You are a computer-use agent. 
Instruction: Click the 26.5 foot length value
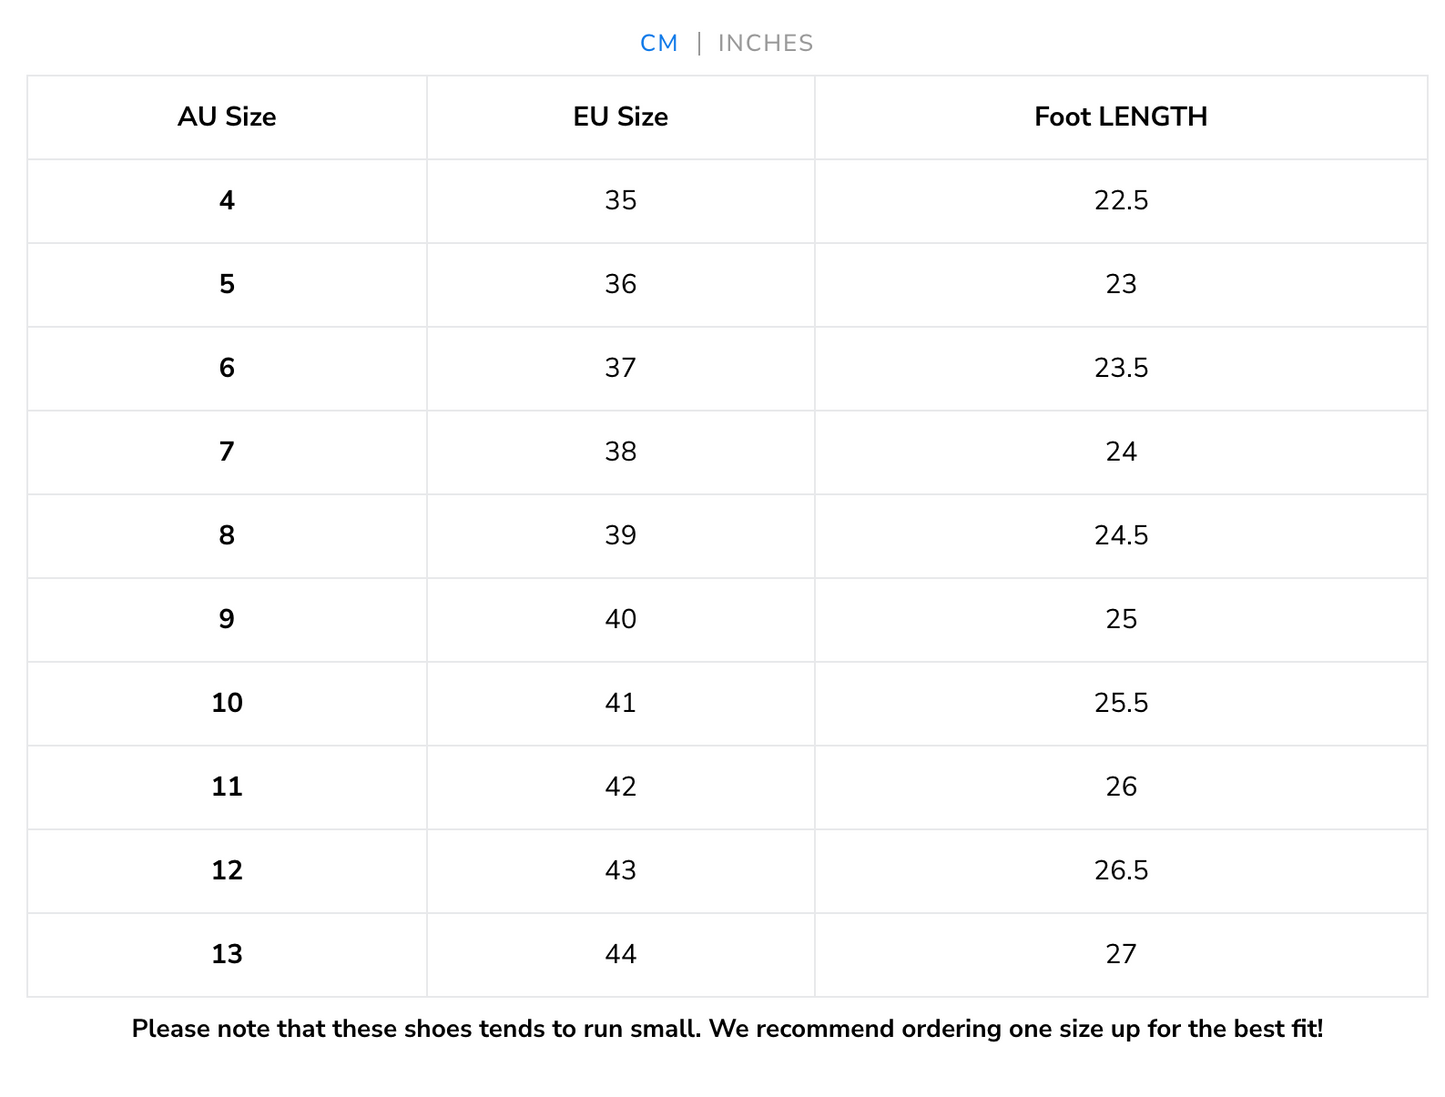pos(1121,870)
